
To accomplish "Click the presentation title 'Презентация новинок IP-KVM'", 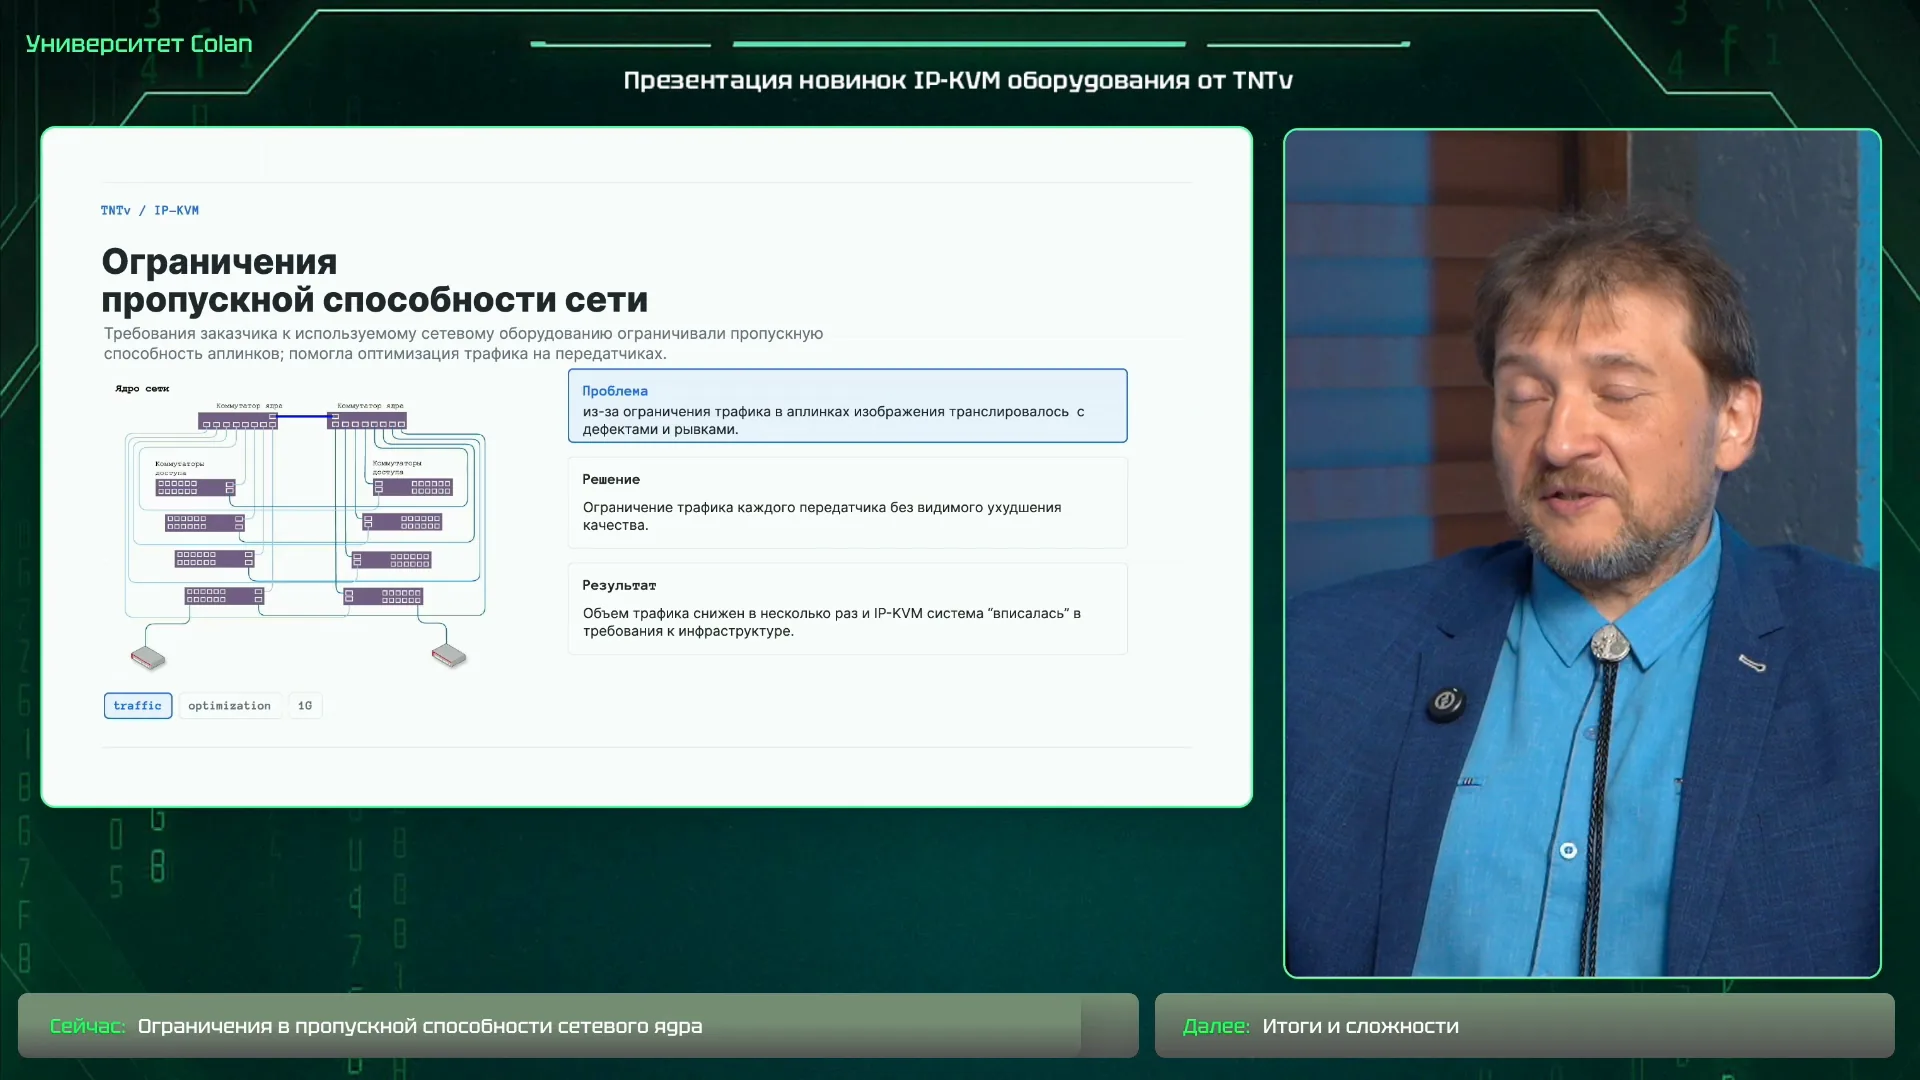I will pyautogui.click(x=958, y=80).
